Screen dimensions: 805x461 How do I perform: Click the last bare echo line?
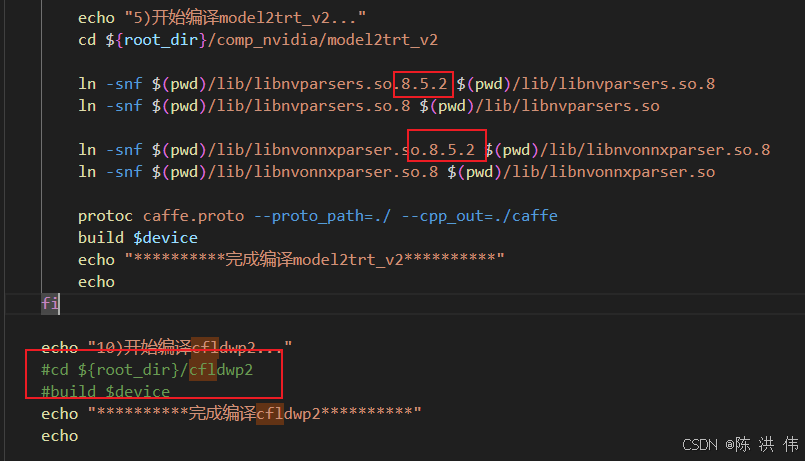click(60, 436)
